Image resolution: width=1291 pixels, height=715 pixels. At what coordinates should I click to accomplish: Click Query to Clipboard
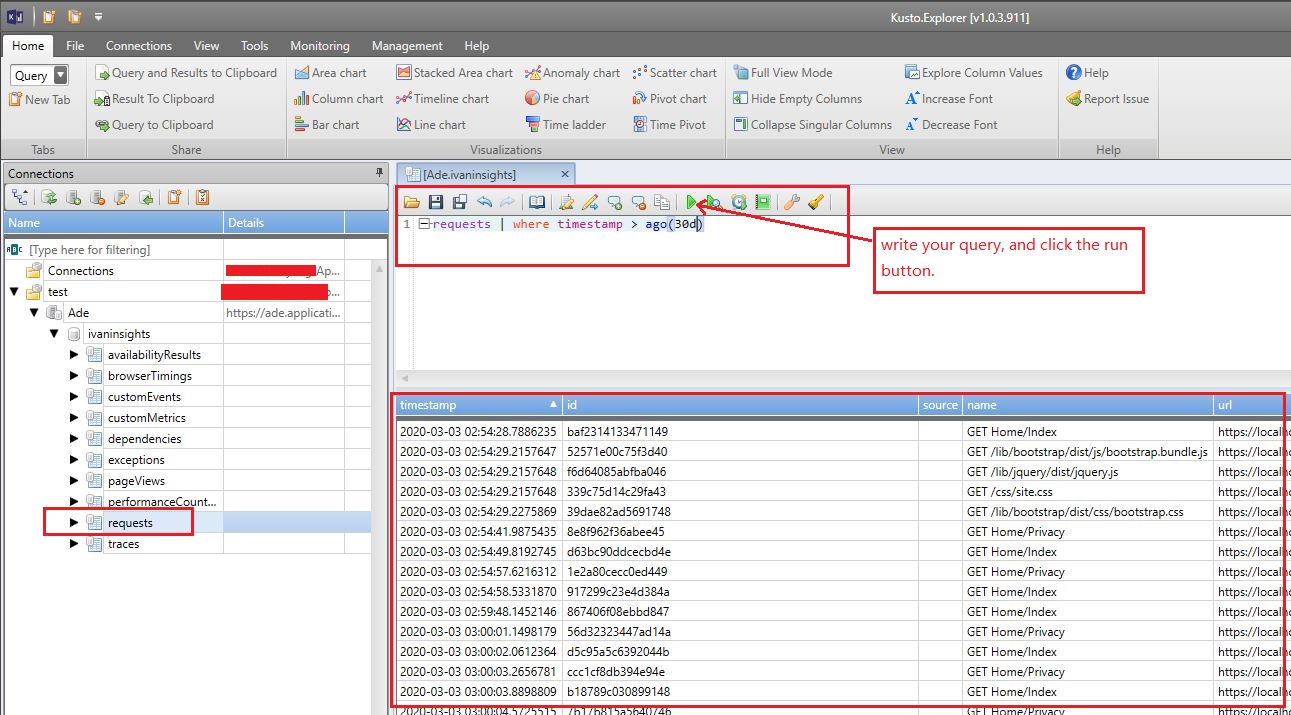click(x=154, y=125)
